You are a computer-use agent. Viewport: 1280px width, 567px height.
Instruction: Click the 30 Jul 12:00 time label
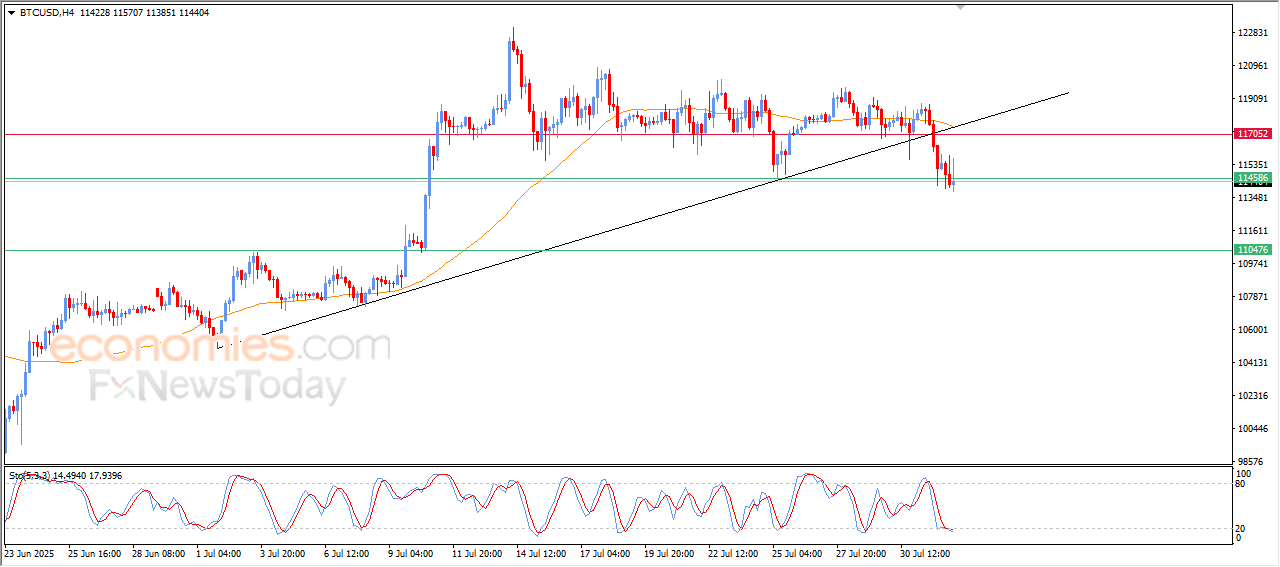(927, 553)
